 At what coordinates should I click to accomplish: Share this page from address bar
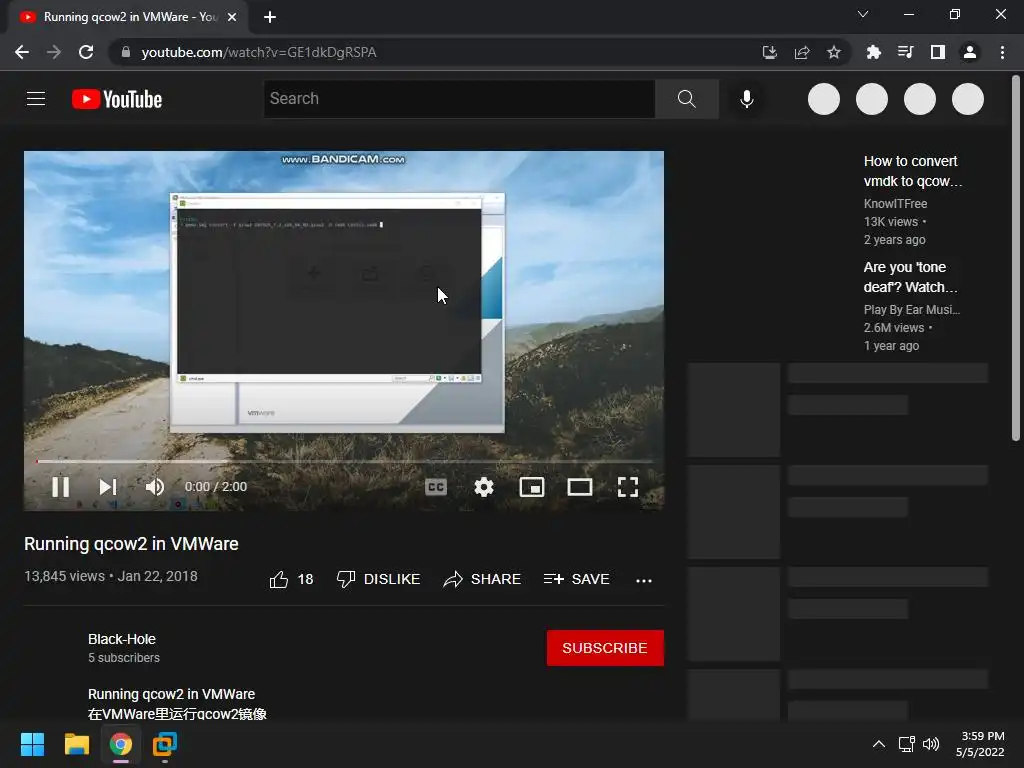(x=802, y=52)
